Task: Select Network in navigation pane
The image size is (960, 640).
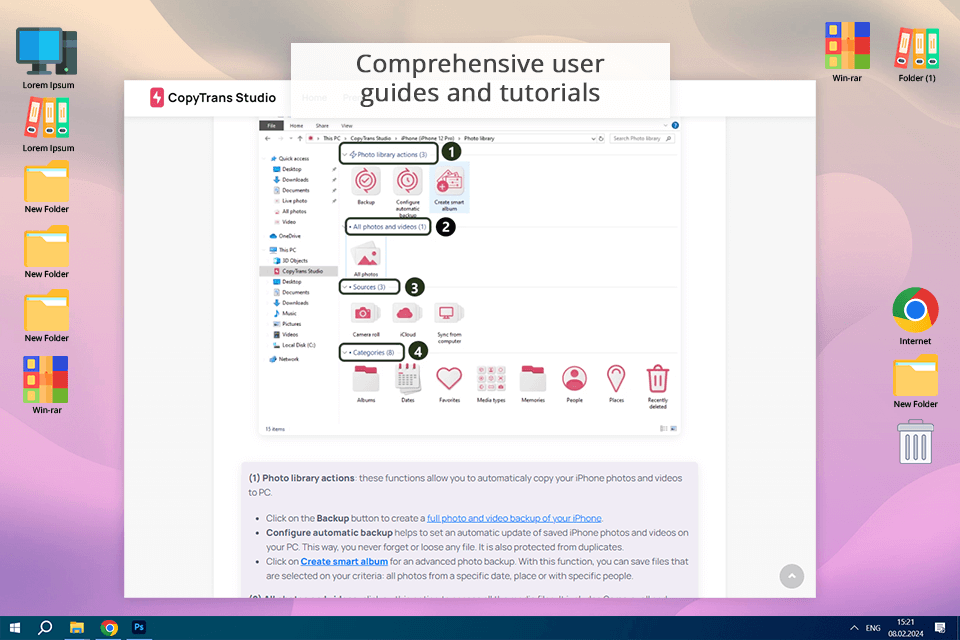Action: (x=284, y=360)
